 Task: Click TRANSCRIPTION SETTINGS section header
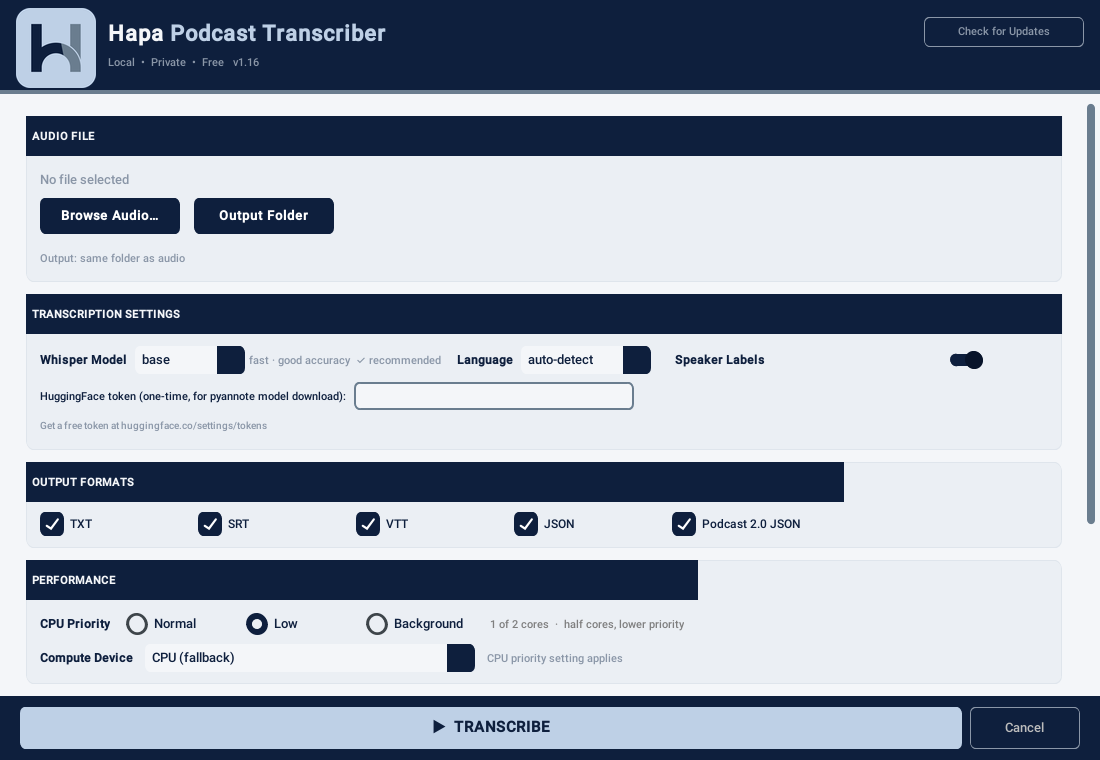544,314
